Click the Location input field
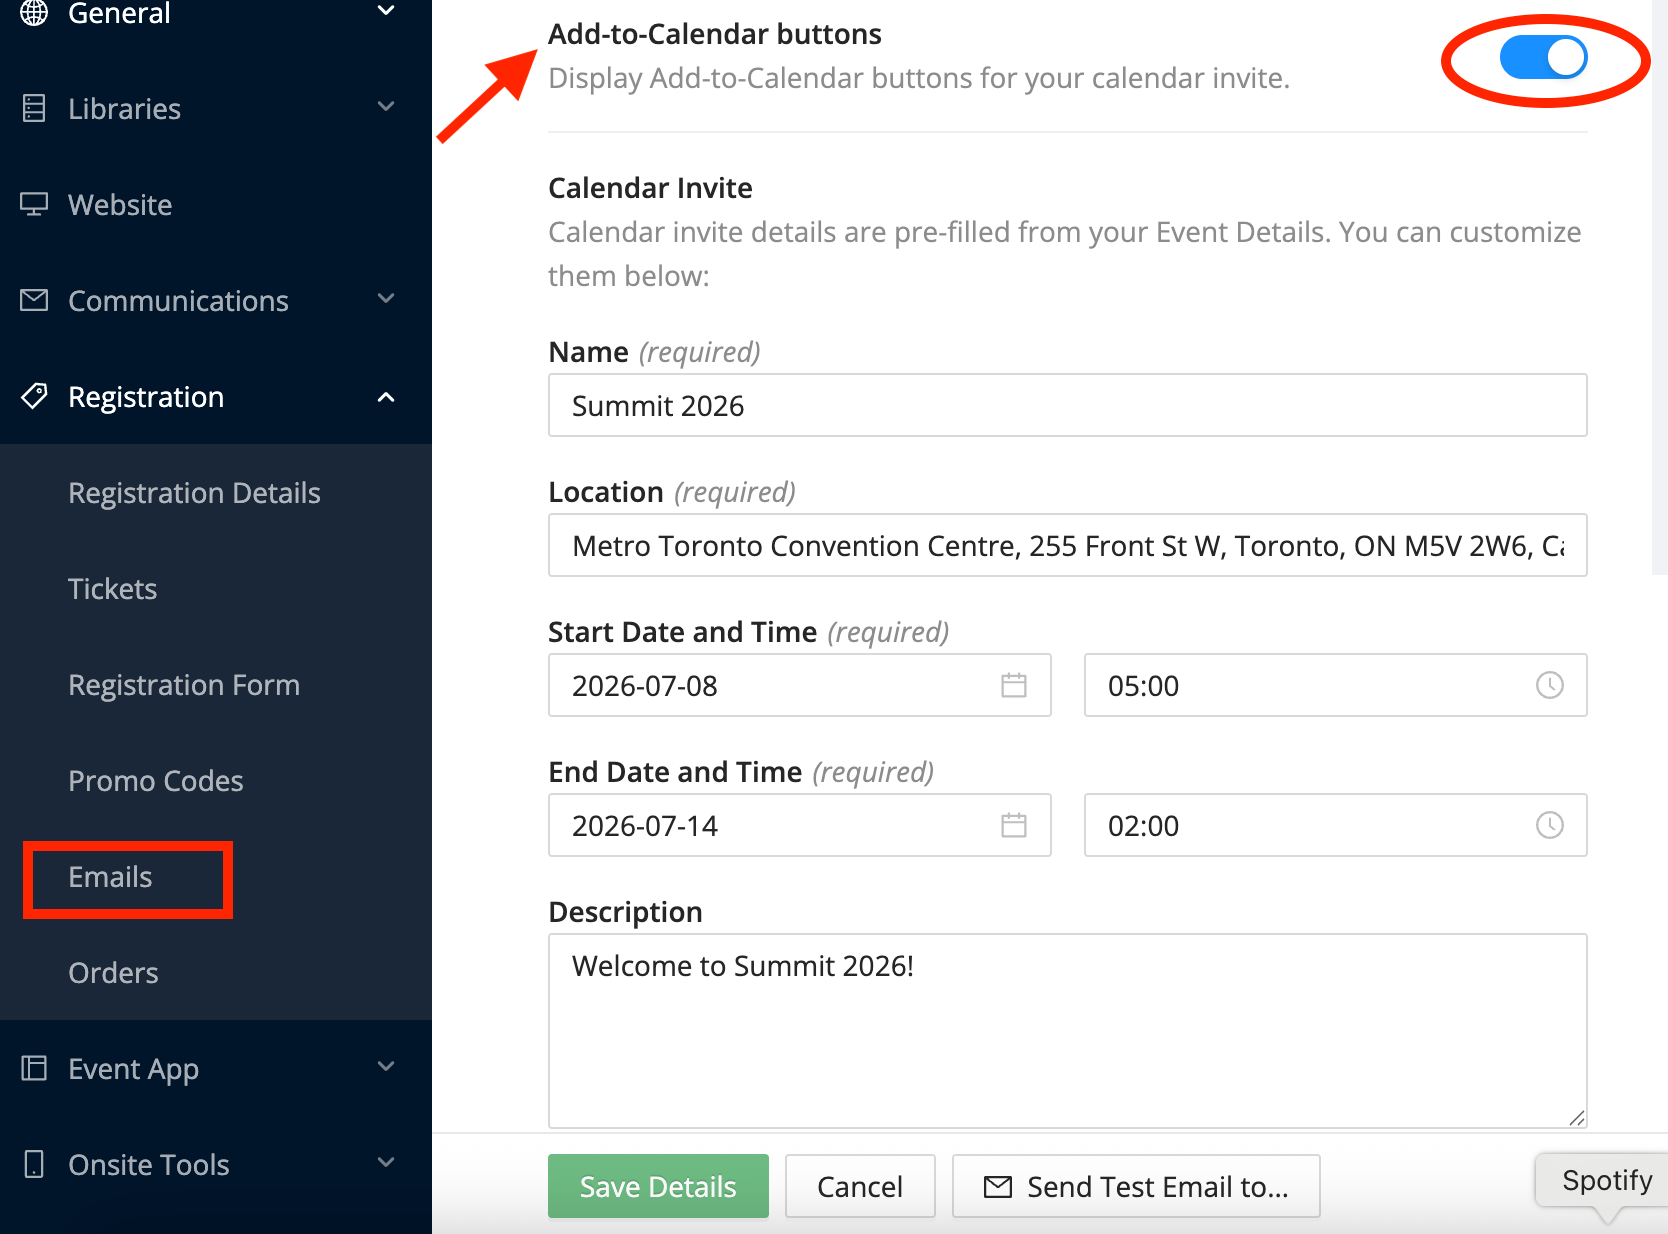 (1067, 546)
